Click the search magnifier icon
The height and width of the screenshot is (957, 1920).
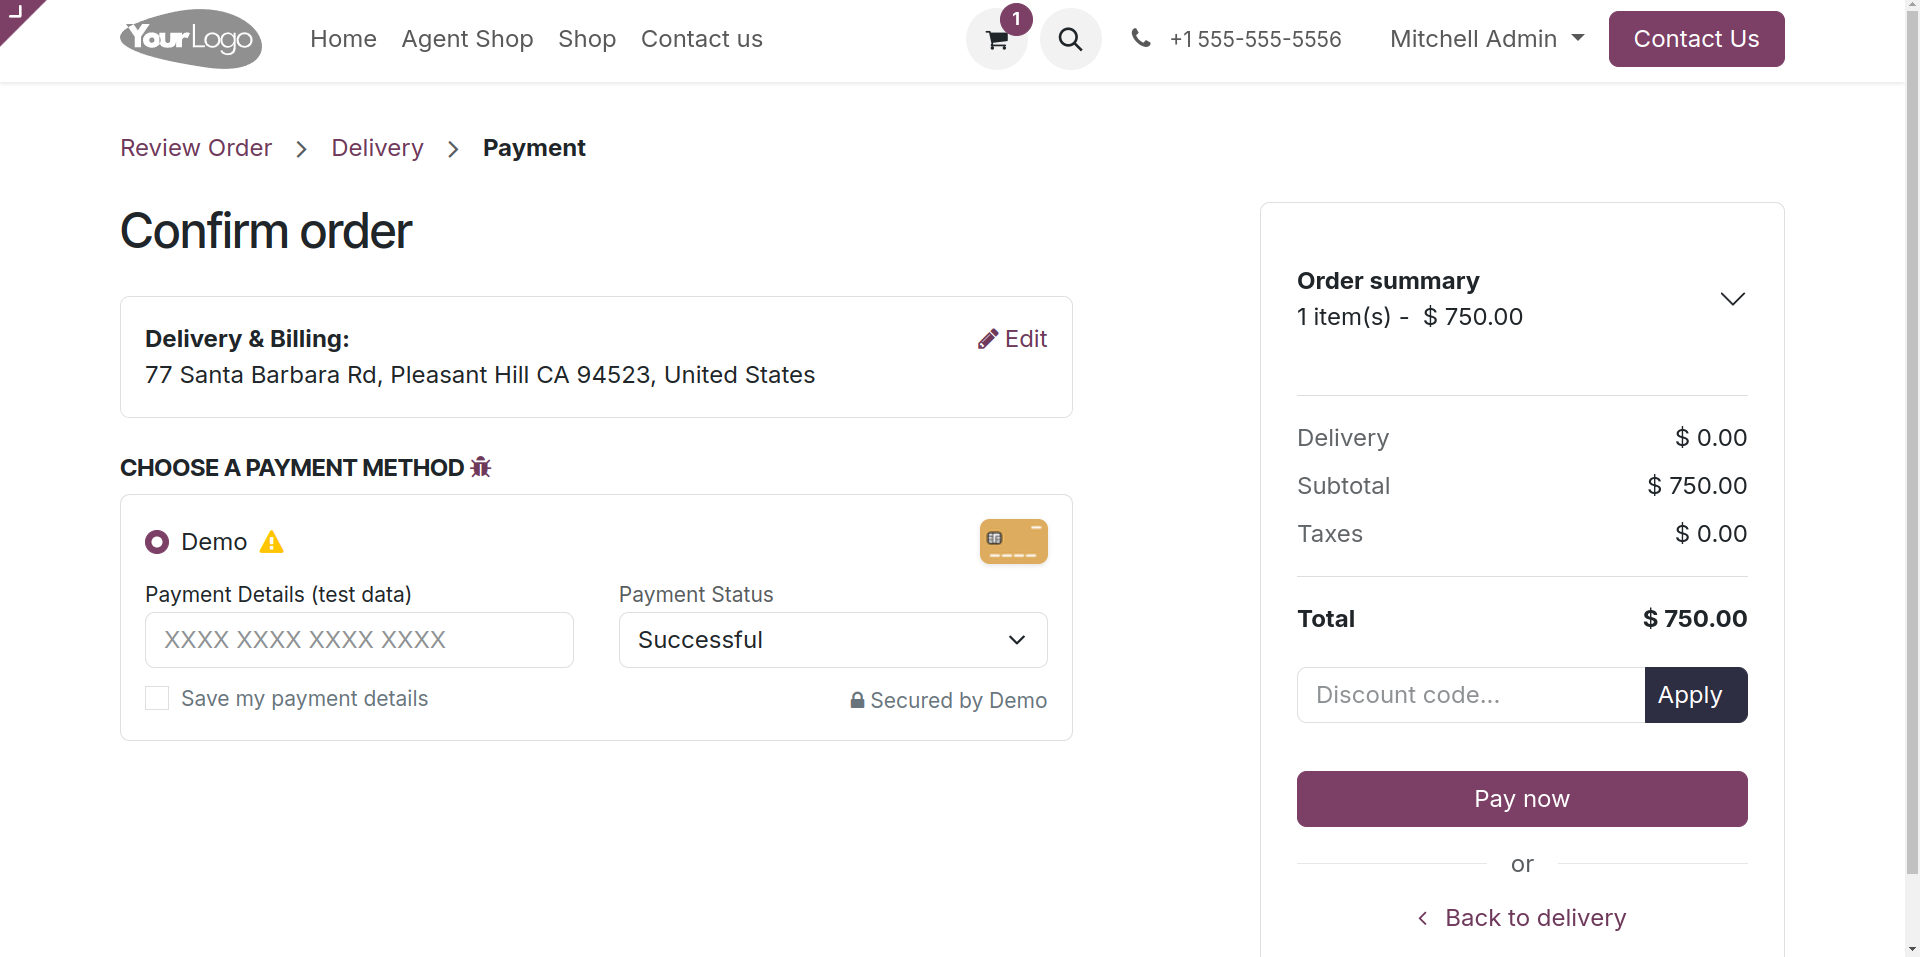pyautogui.click(x=1070, y=40)
